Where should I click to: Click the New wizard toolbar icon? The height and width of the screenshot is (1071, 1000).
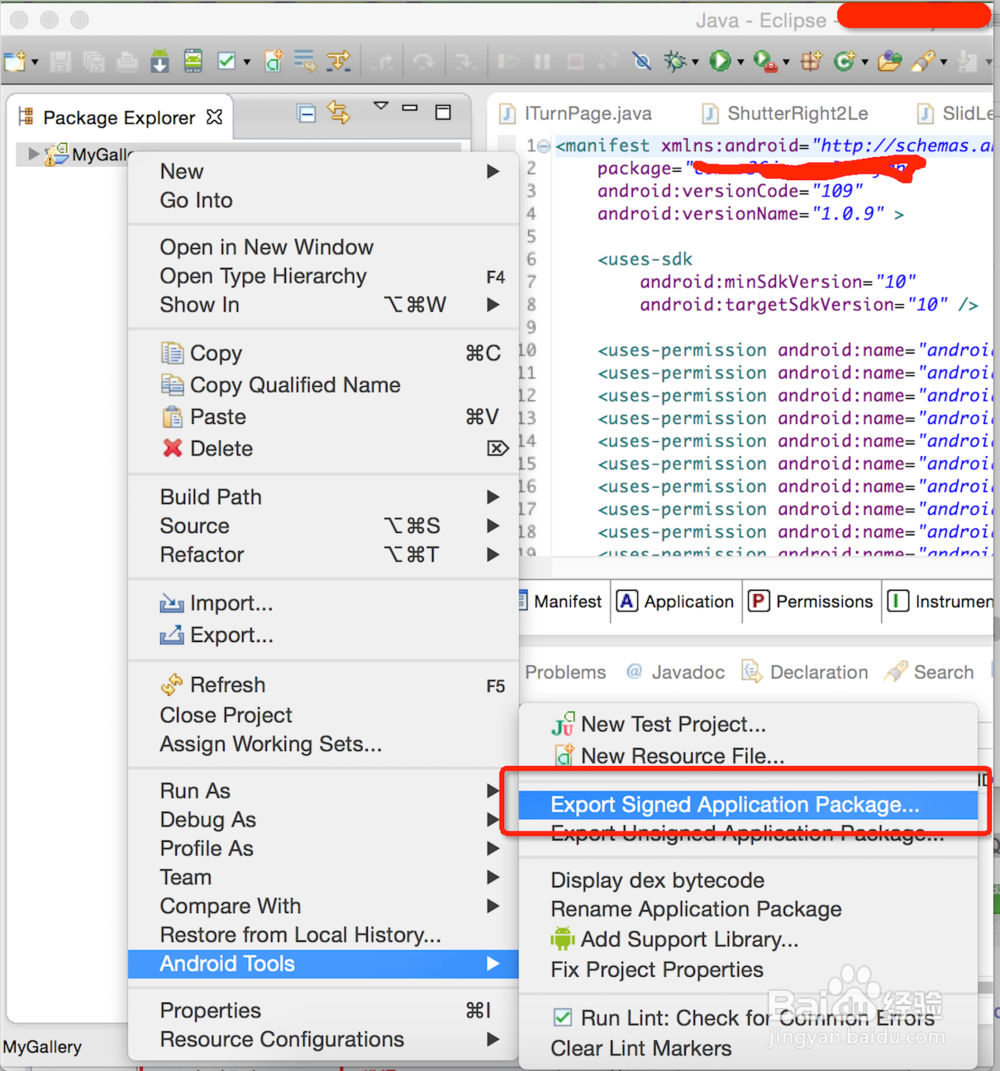click(14, 61)
